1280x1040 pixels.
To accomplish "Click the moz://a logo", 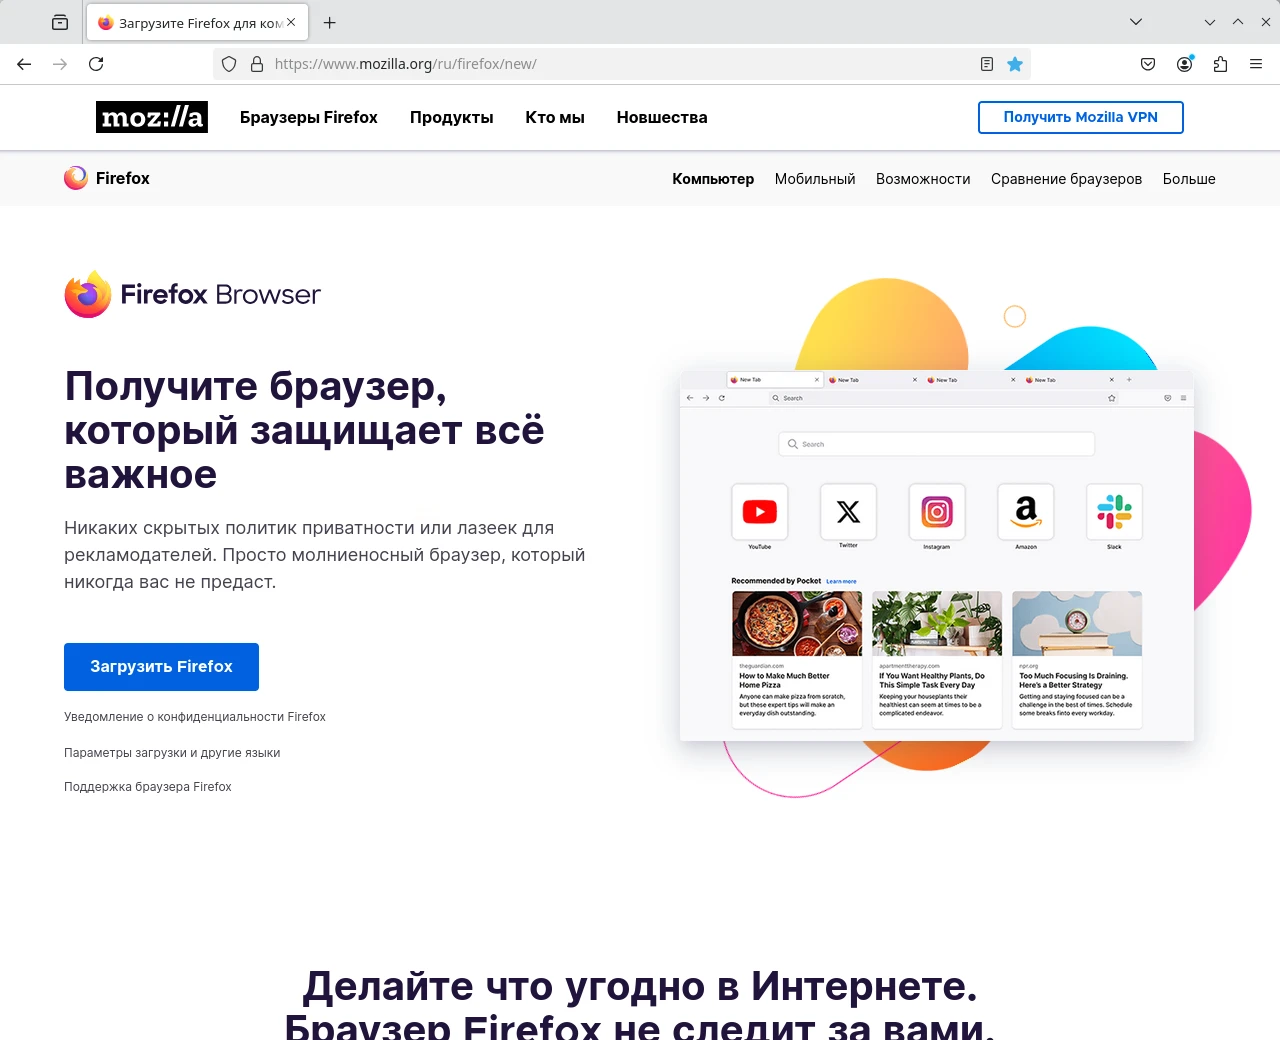I will tap(152, 117).
